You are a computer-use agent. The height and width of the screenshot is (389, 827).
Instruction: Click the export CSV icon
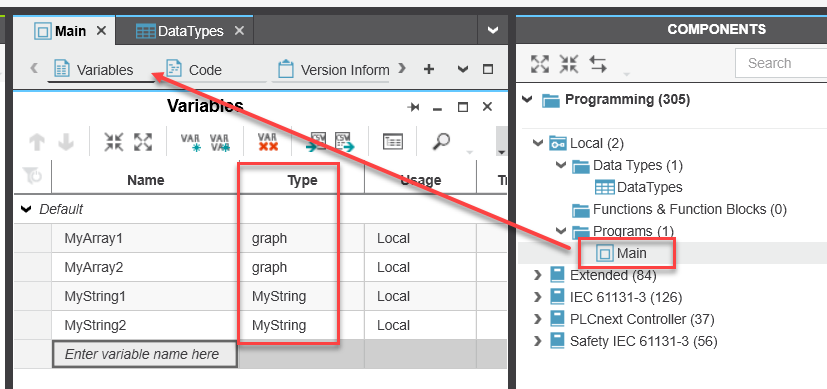[344, 142]
